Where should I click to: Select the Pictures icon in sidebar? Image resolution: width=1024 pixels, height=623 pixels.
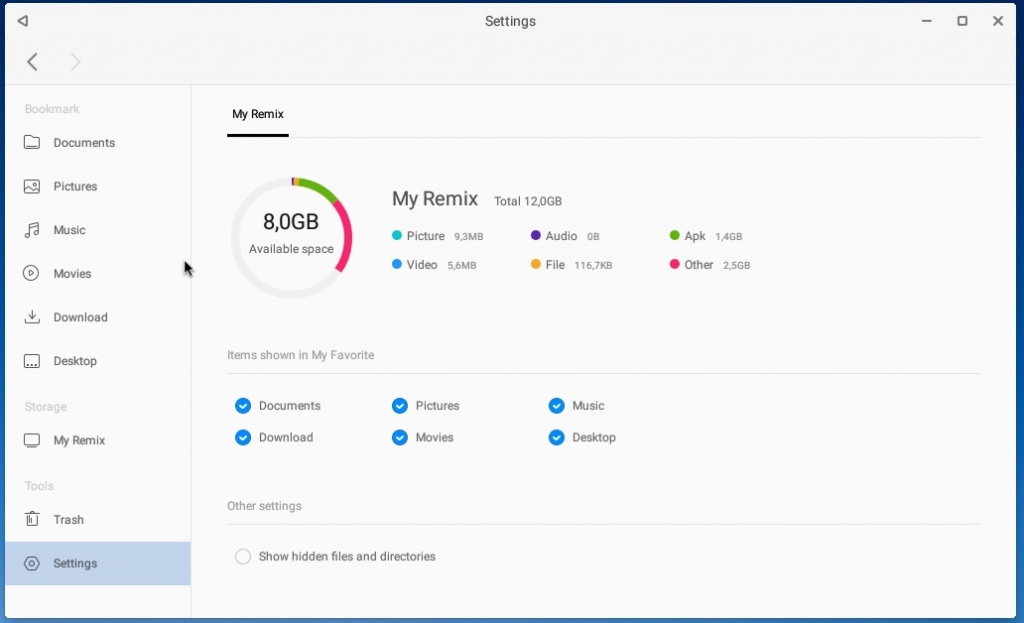tap(32, 186)
